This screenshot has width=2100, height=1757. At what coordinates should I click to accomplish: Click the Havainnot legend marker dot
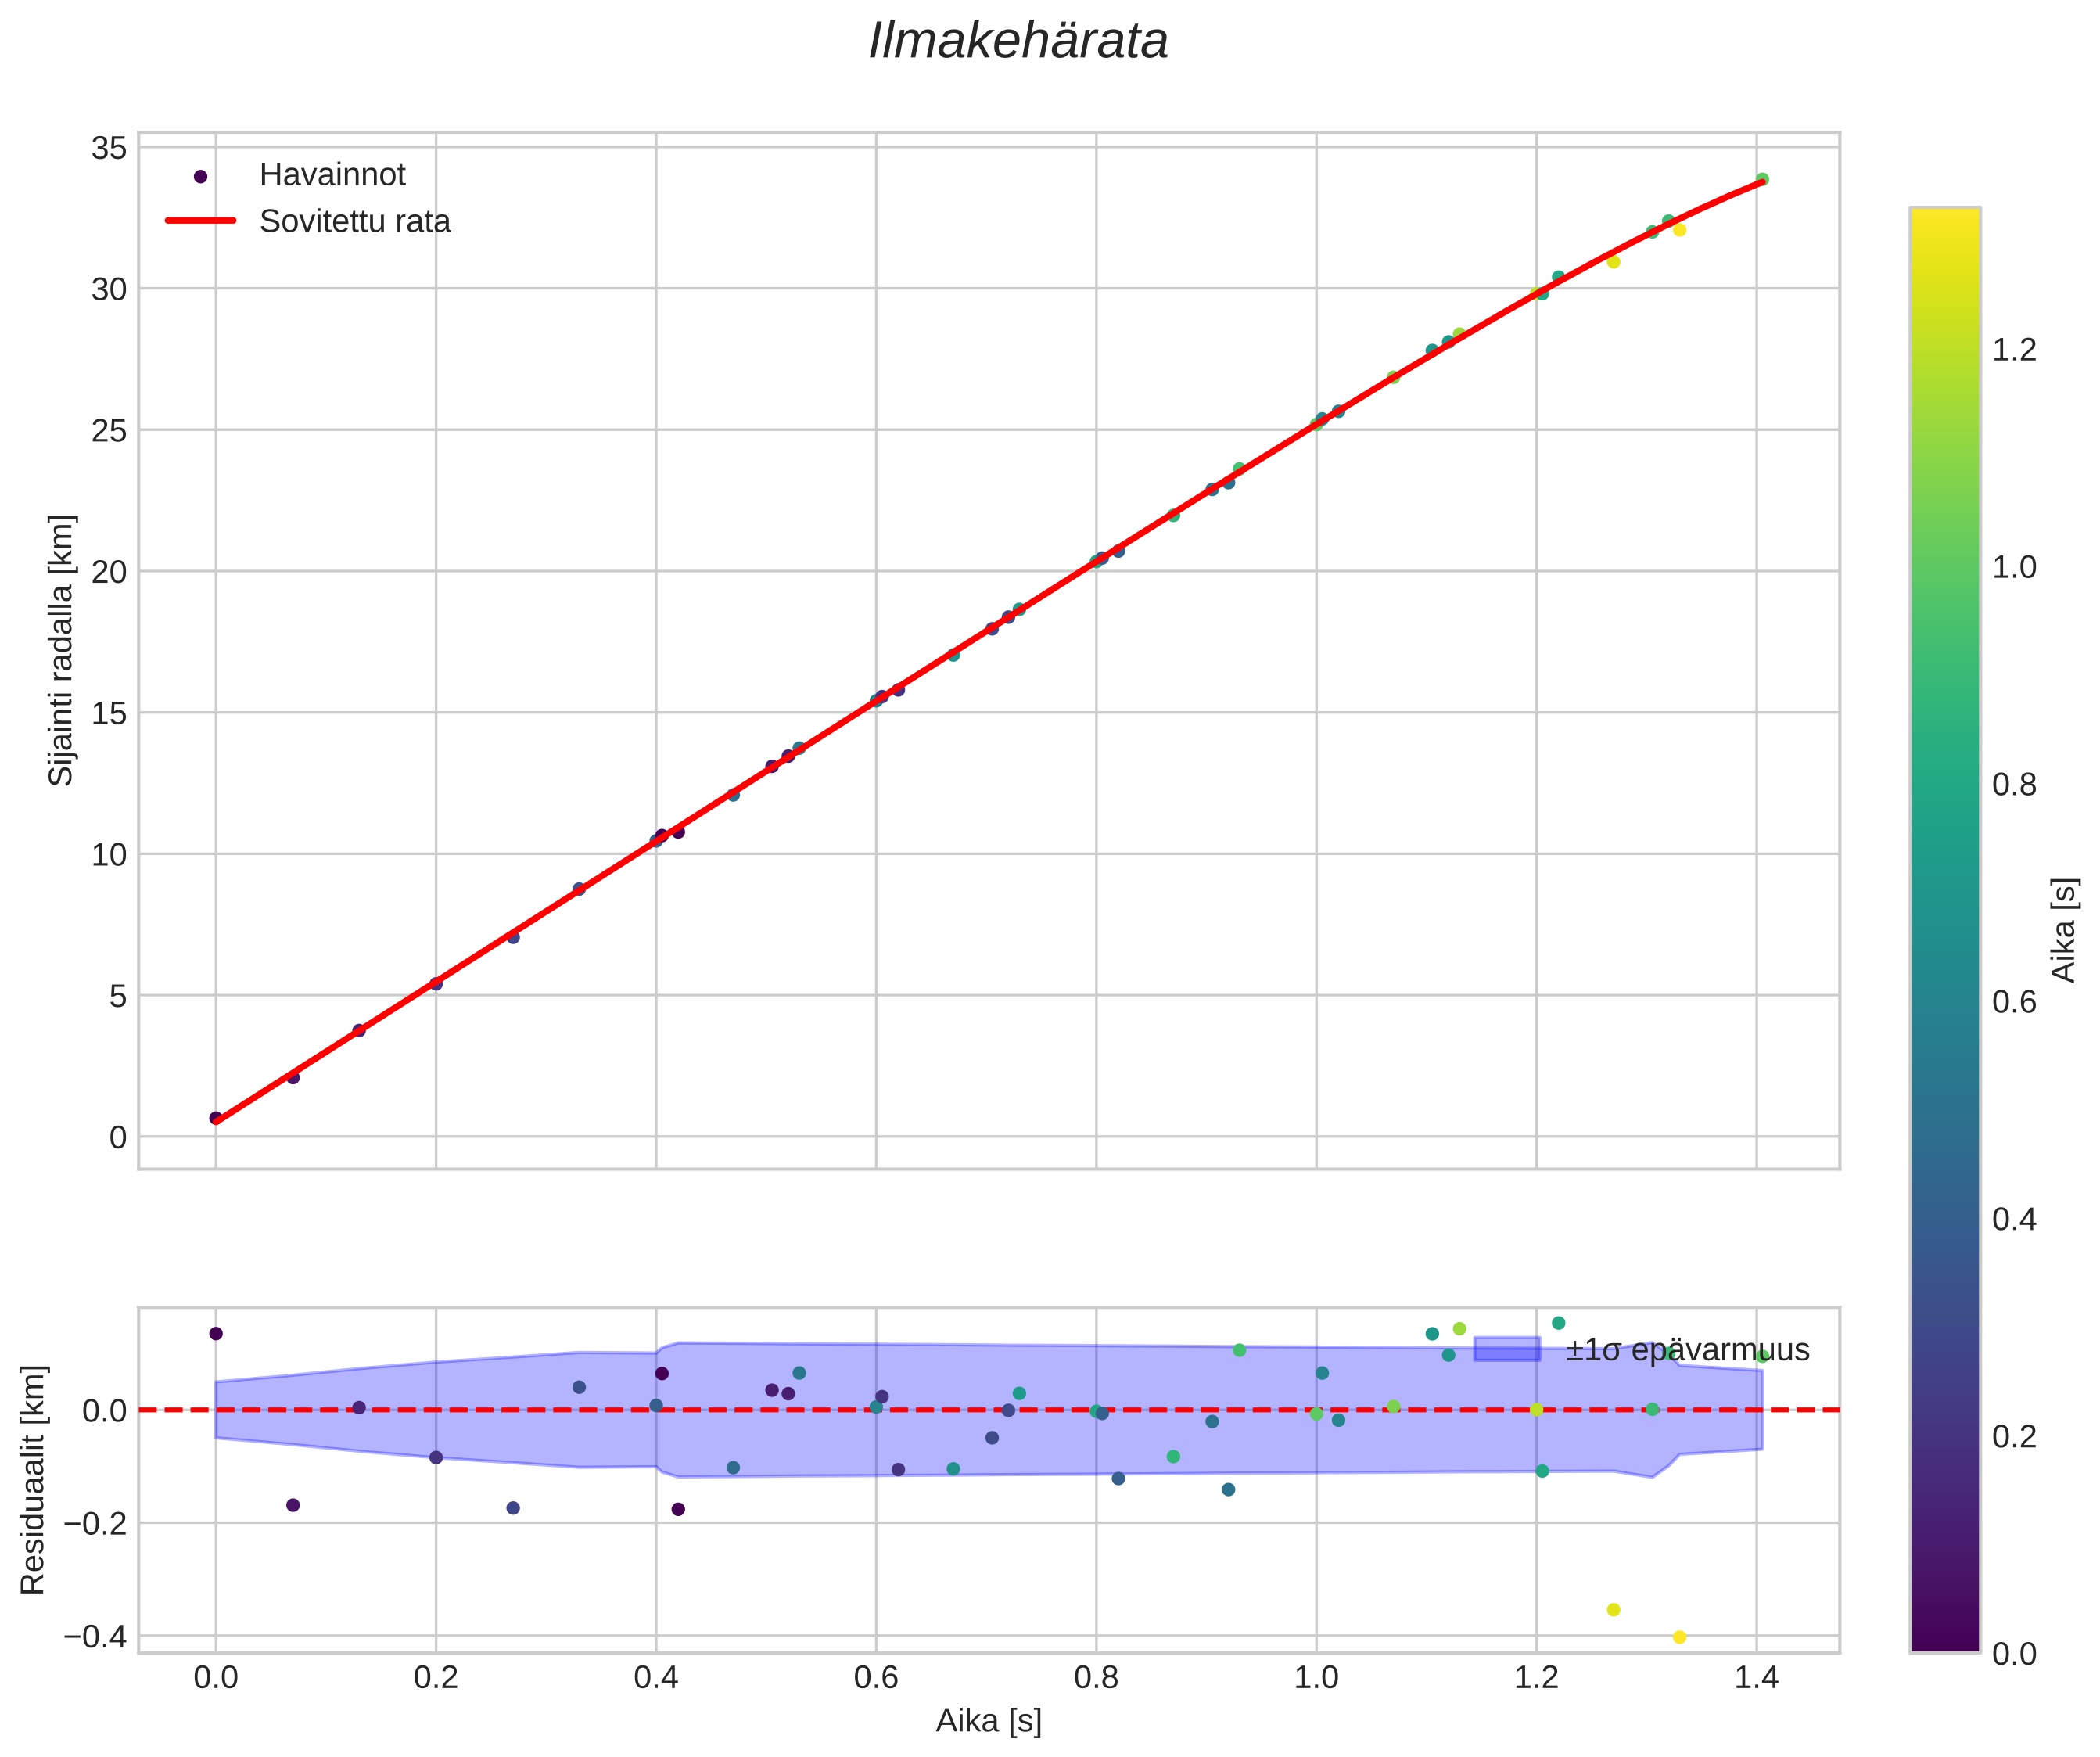200,176
